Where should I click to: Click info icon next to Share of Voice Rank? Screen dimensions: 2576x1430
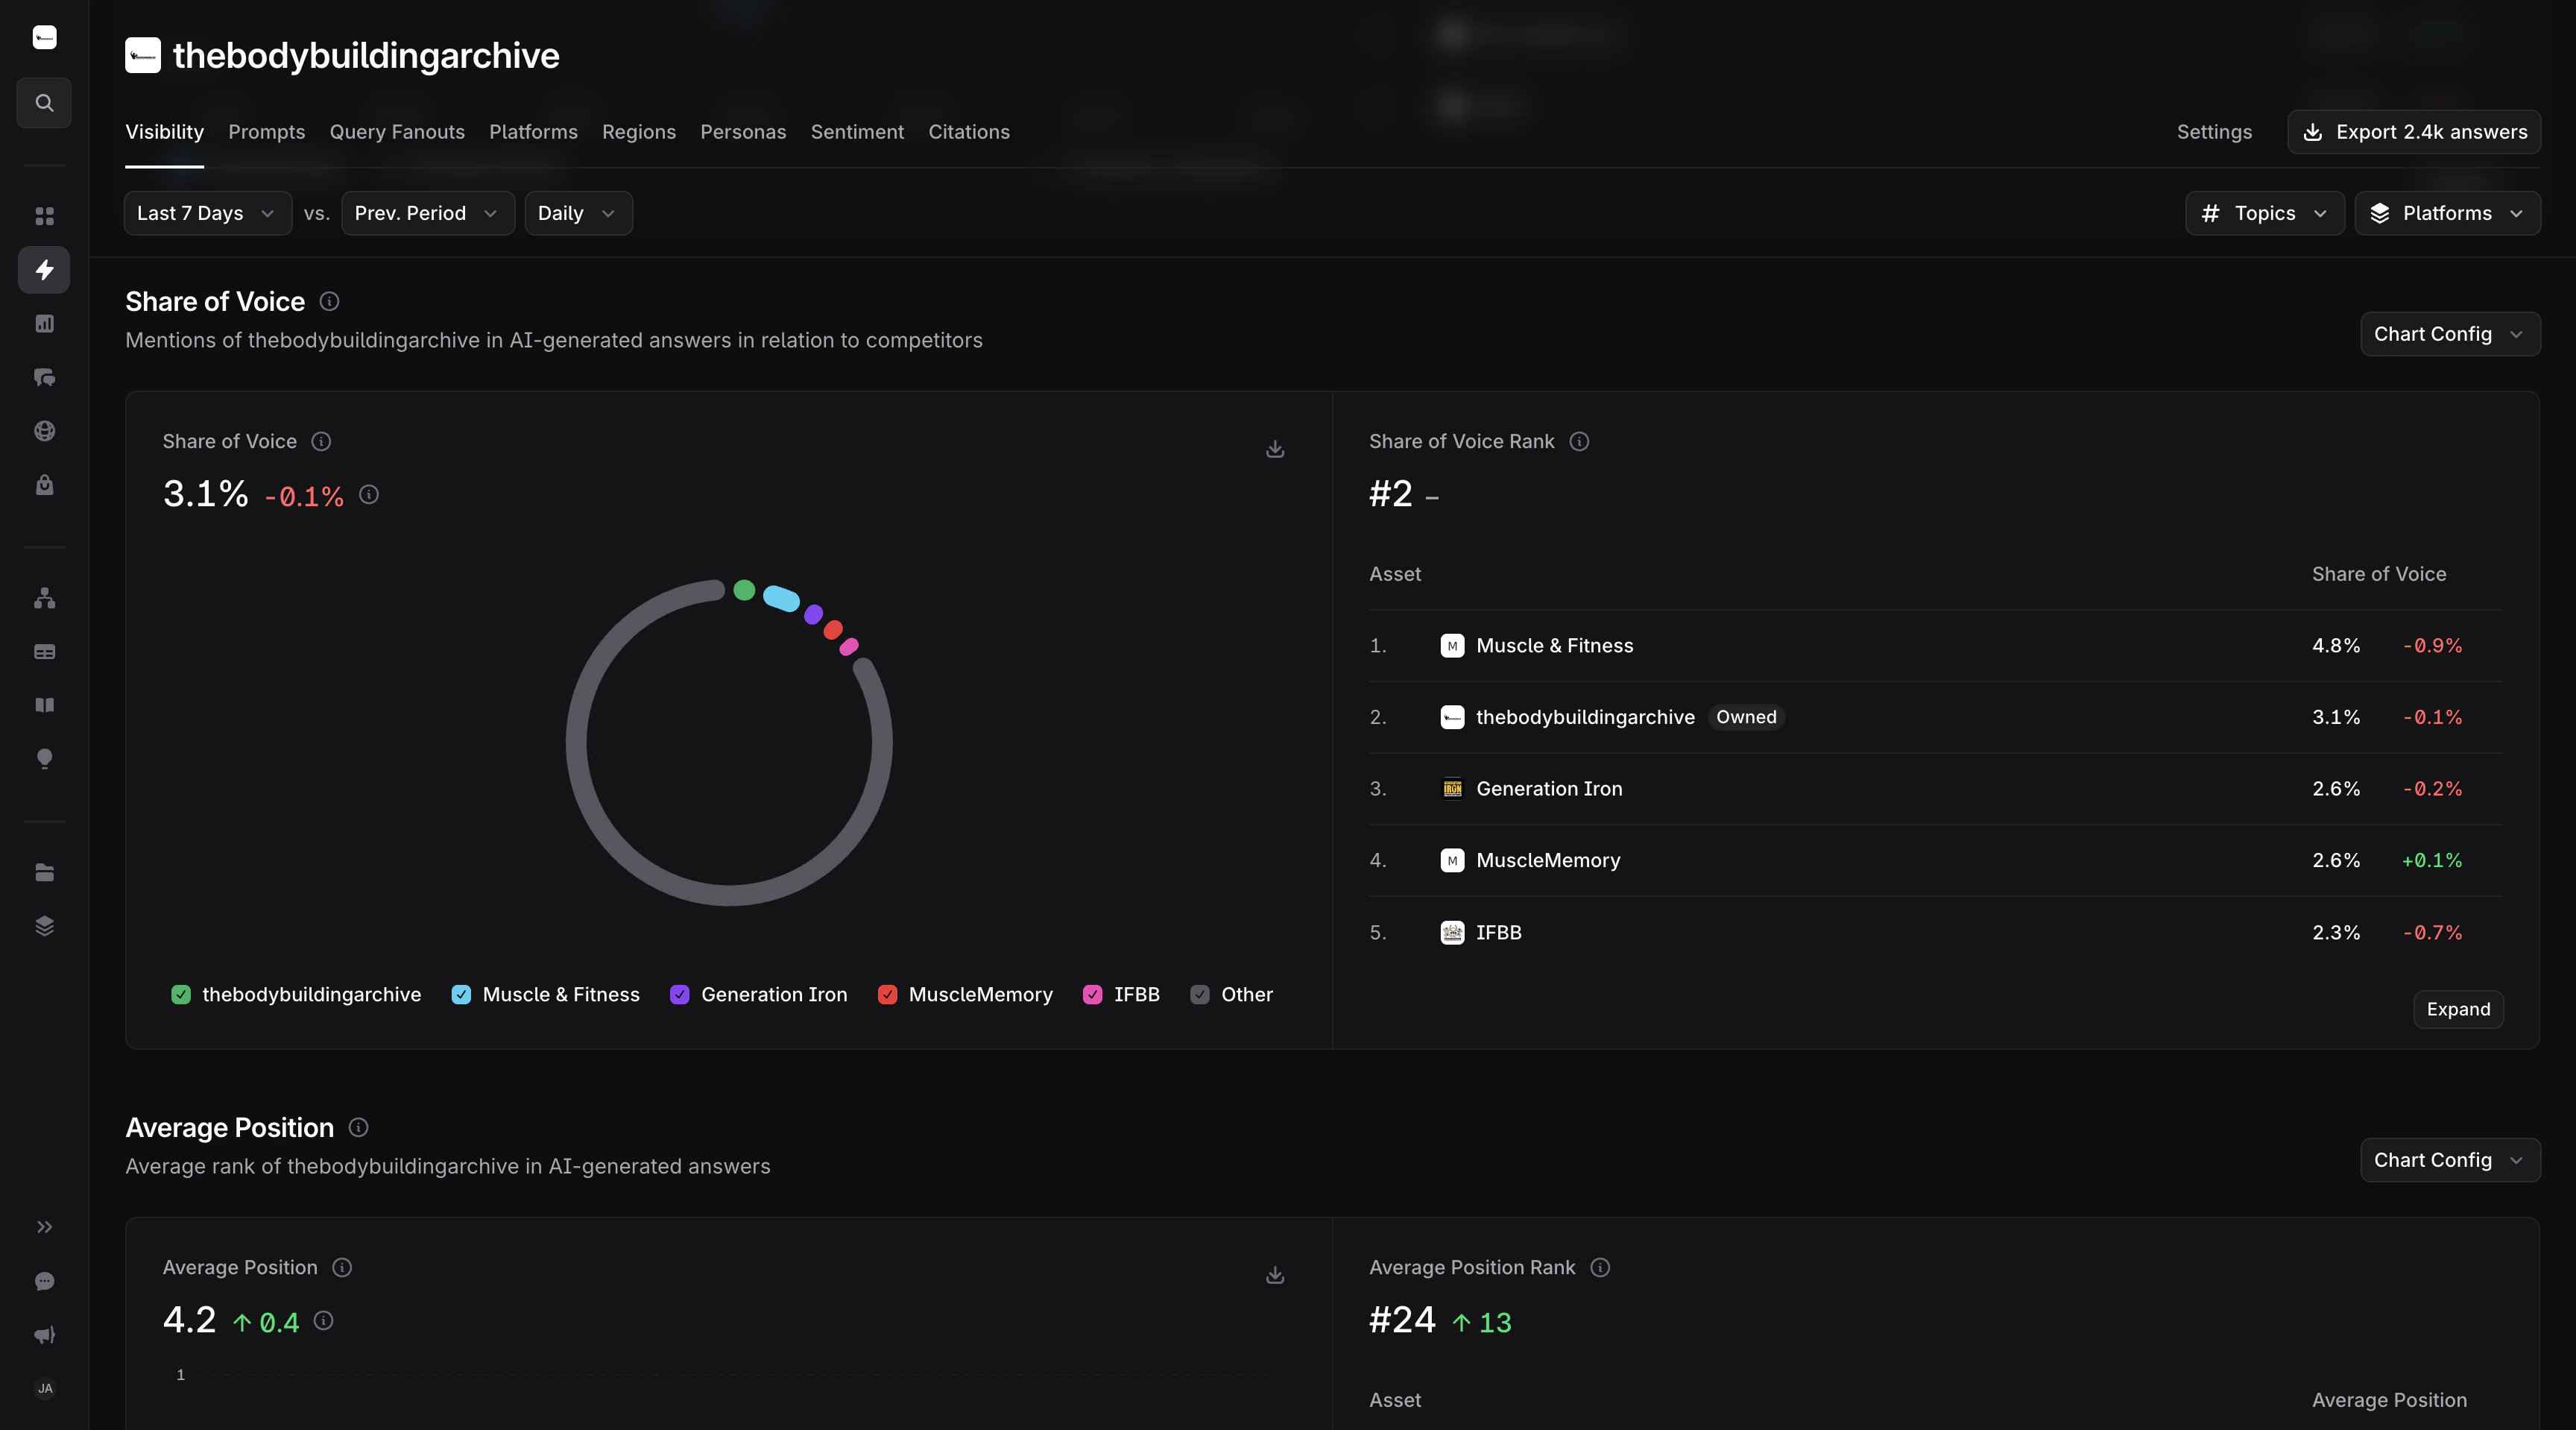(x=1579, y=441)
